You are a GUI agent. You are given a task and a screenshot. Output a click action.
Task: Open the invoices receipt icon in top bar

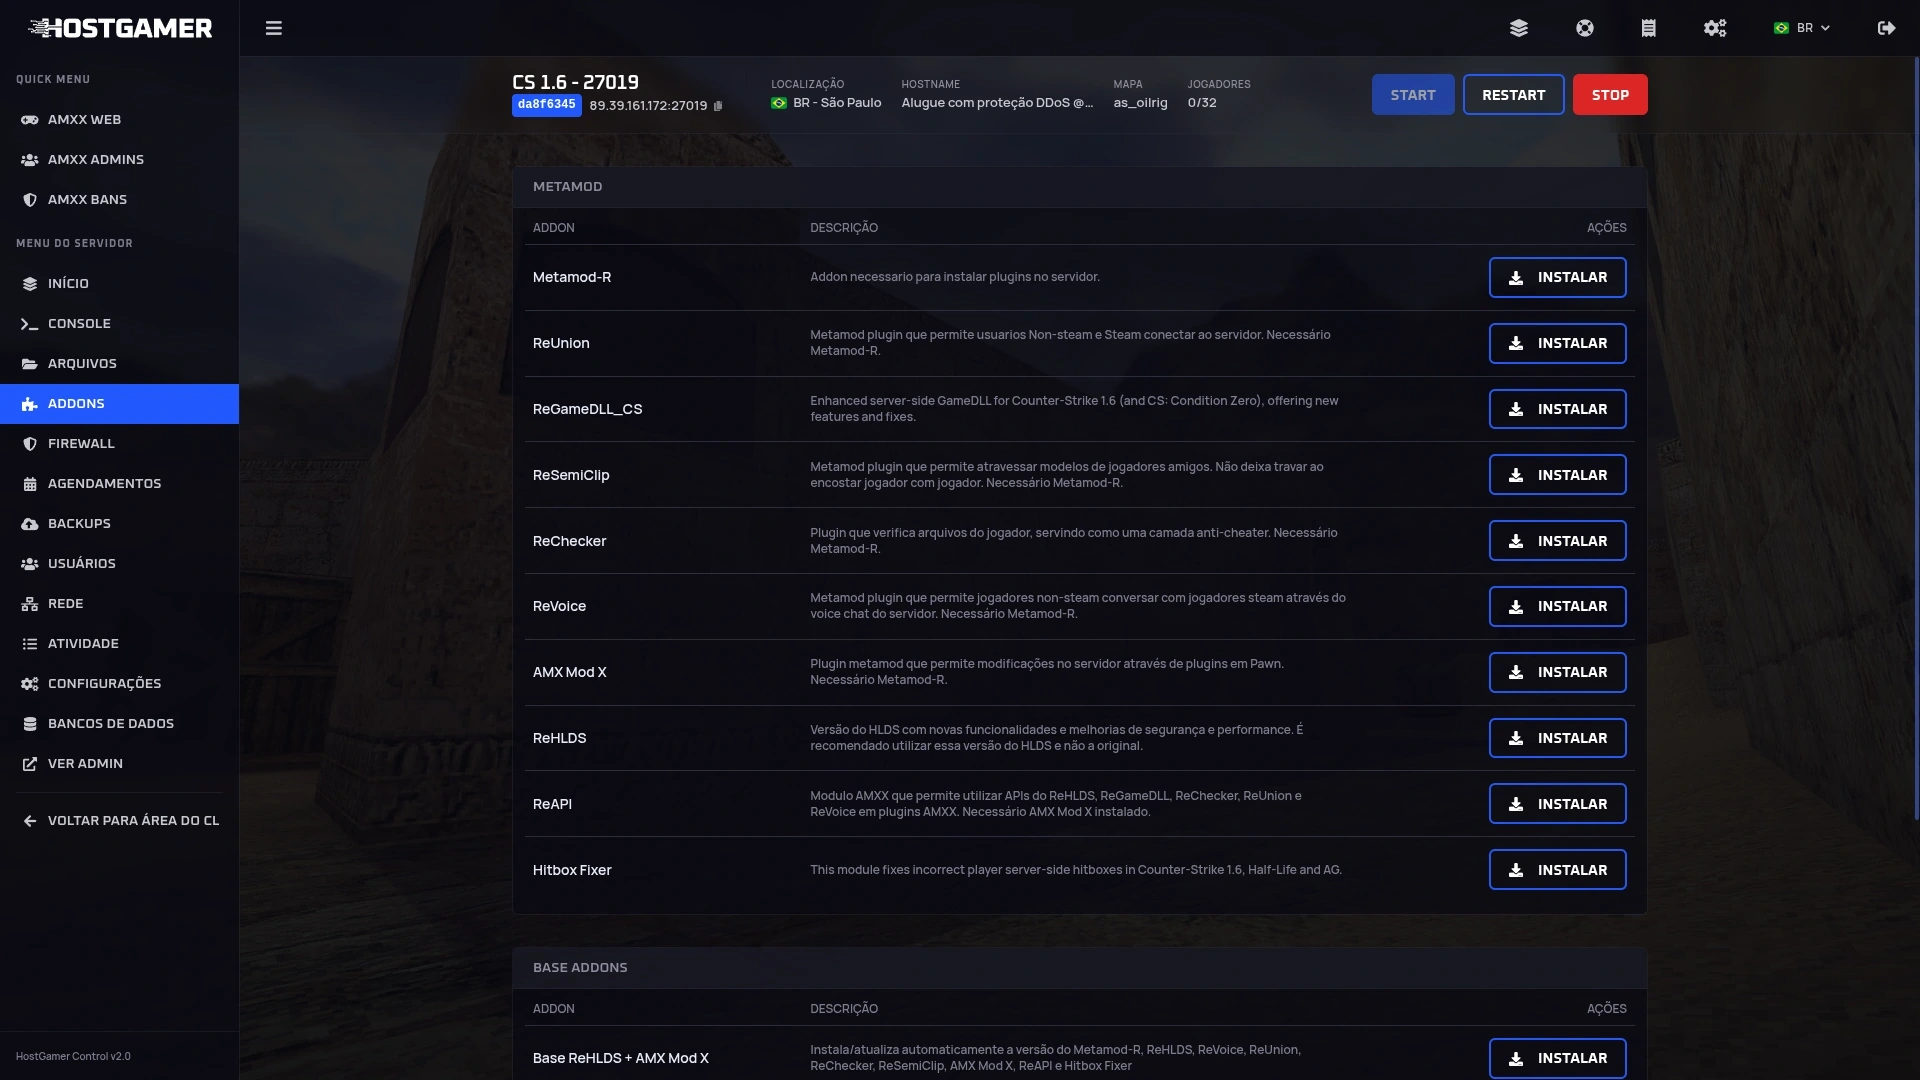[1648, 28]
